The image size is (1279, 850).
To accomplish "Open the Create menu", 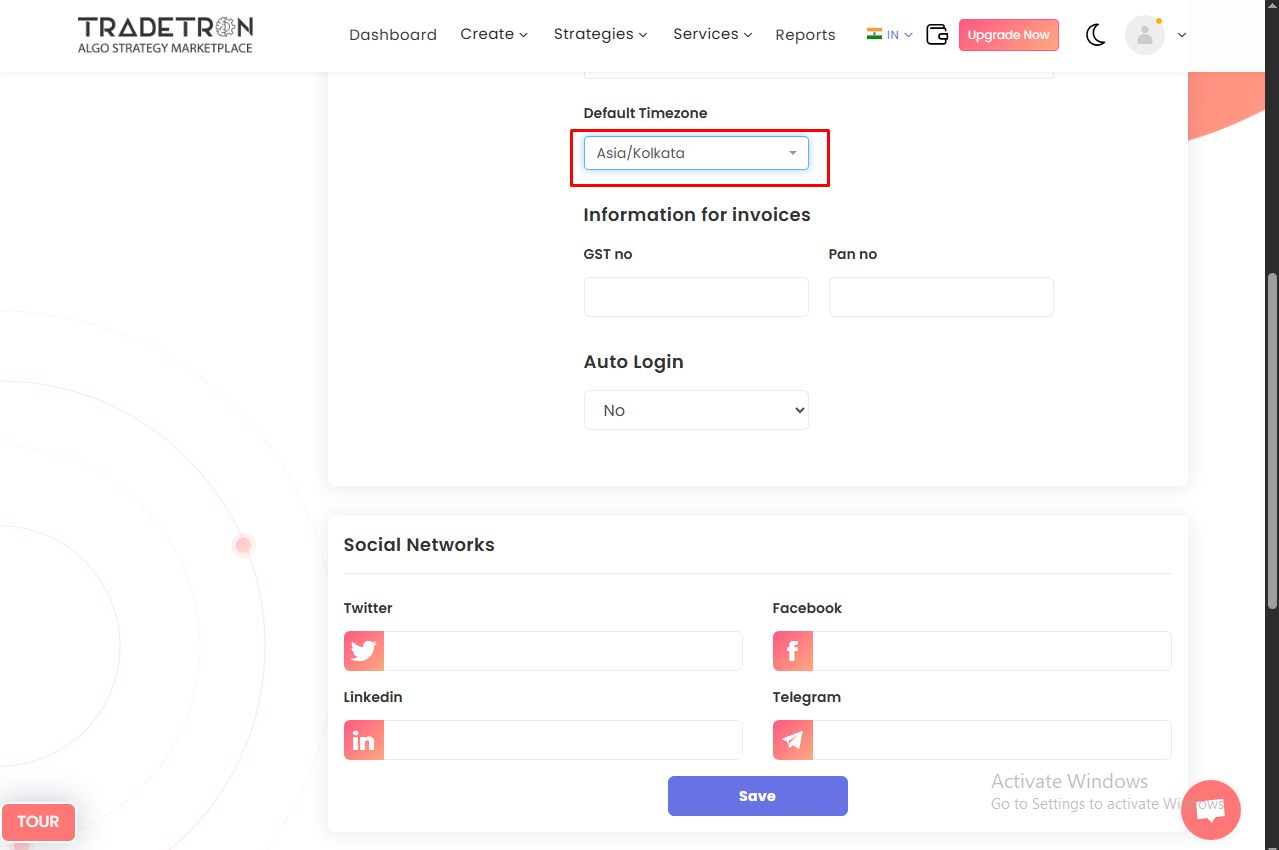I will pos(494,34).
